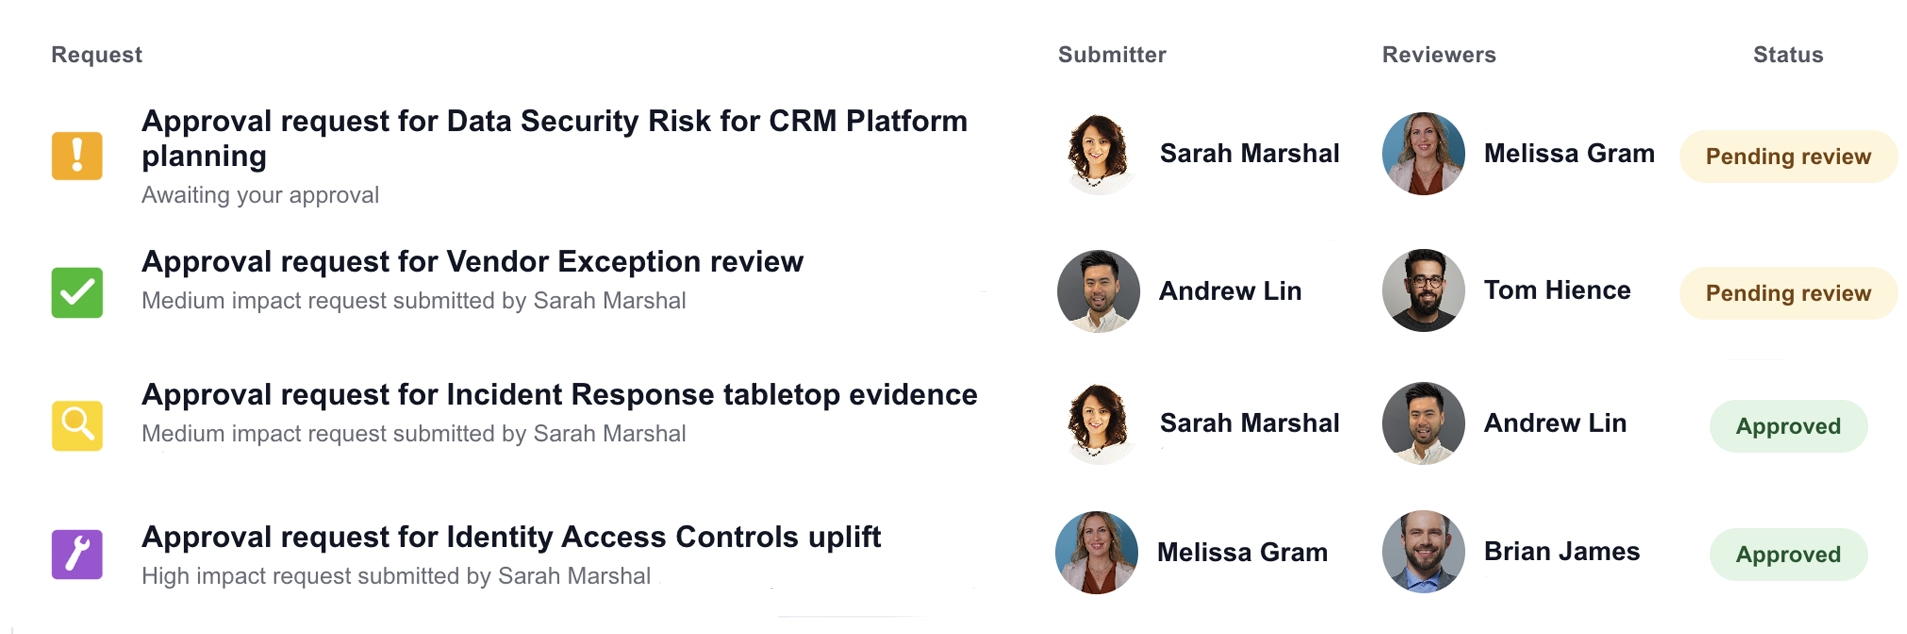Viewport: 1907px width, 634px height.
Task: Sort by the Status column header
Action: tap(1788, 55)
